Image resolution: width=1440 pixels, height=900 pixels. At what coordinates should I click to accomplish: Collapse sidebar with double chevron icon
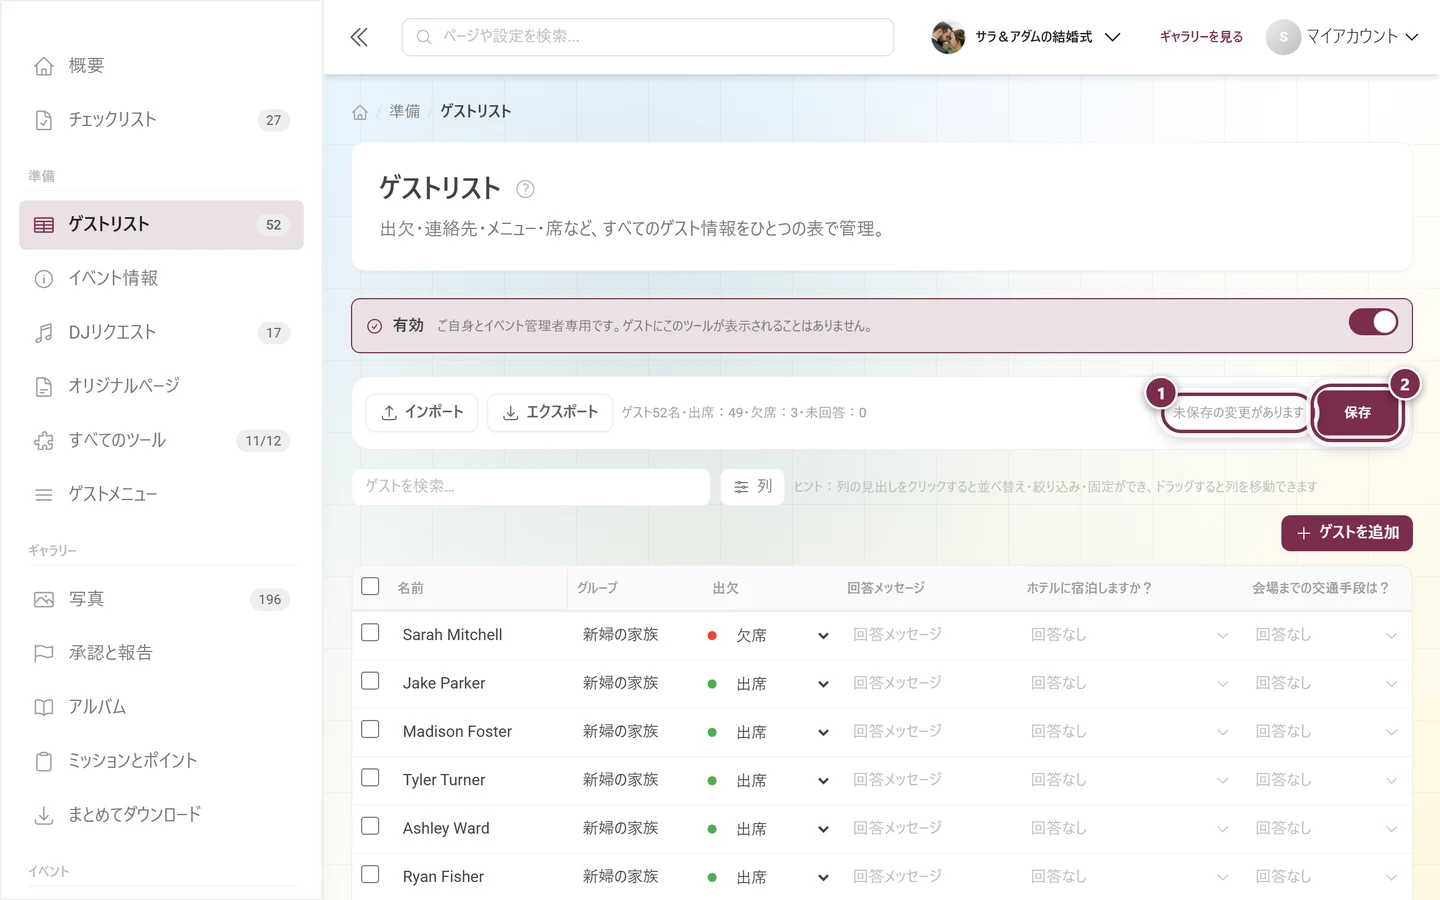click(x=359, y=37)
